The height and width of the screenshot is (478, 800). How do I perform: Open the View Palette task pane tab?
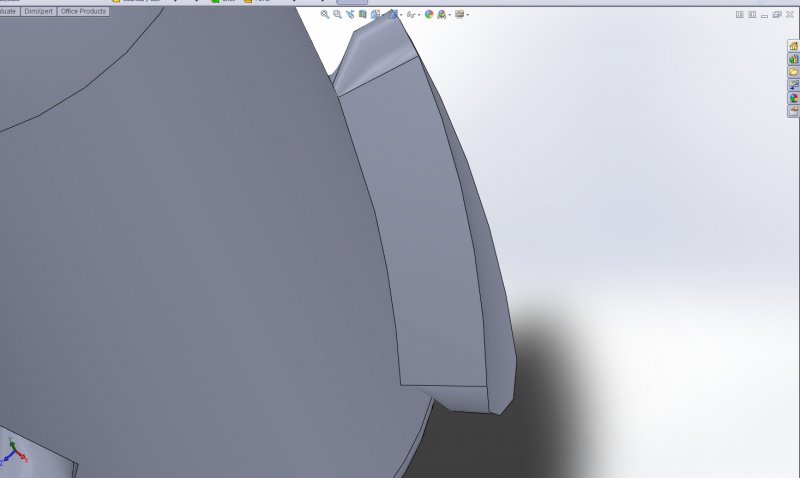793,85
